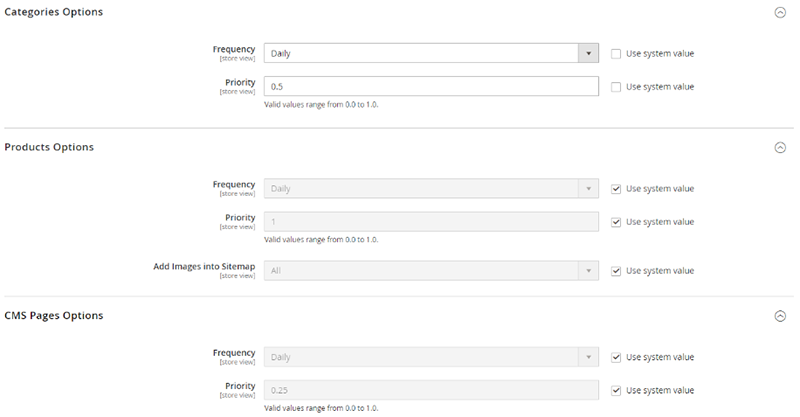The width and height of the screenshot is (800, 417).
Task: Uncheck Use system value for CMS Priority
Action: 616,390
